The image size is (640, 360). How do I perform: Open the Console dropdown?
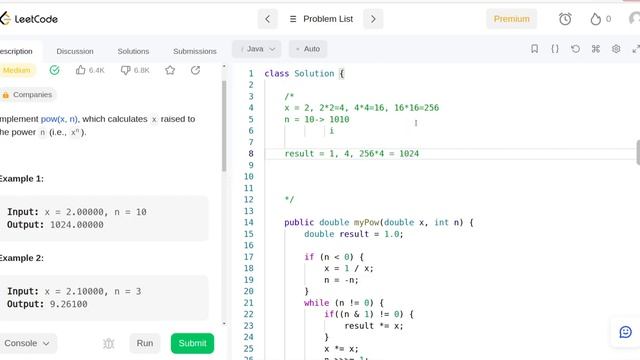point(27,343)
